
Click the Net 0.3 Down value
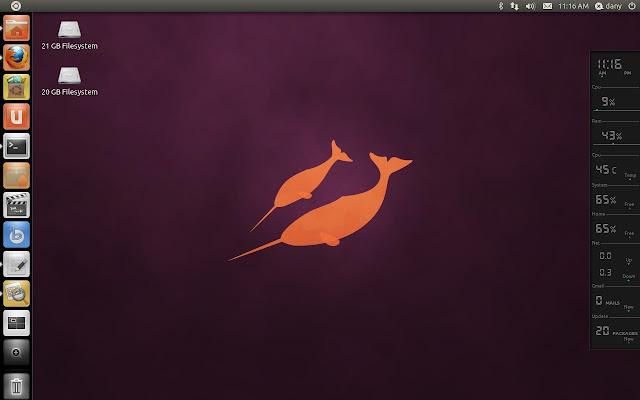tap(605, 272)
